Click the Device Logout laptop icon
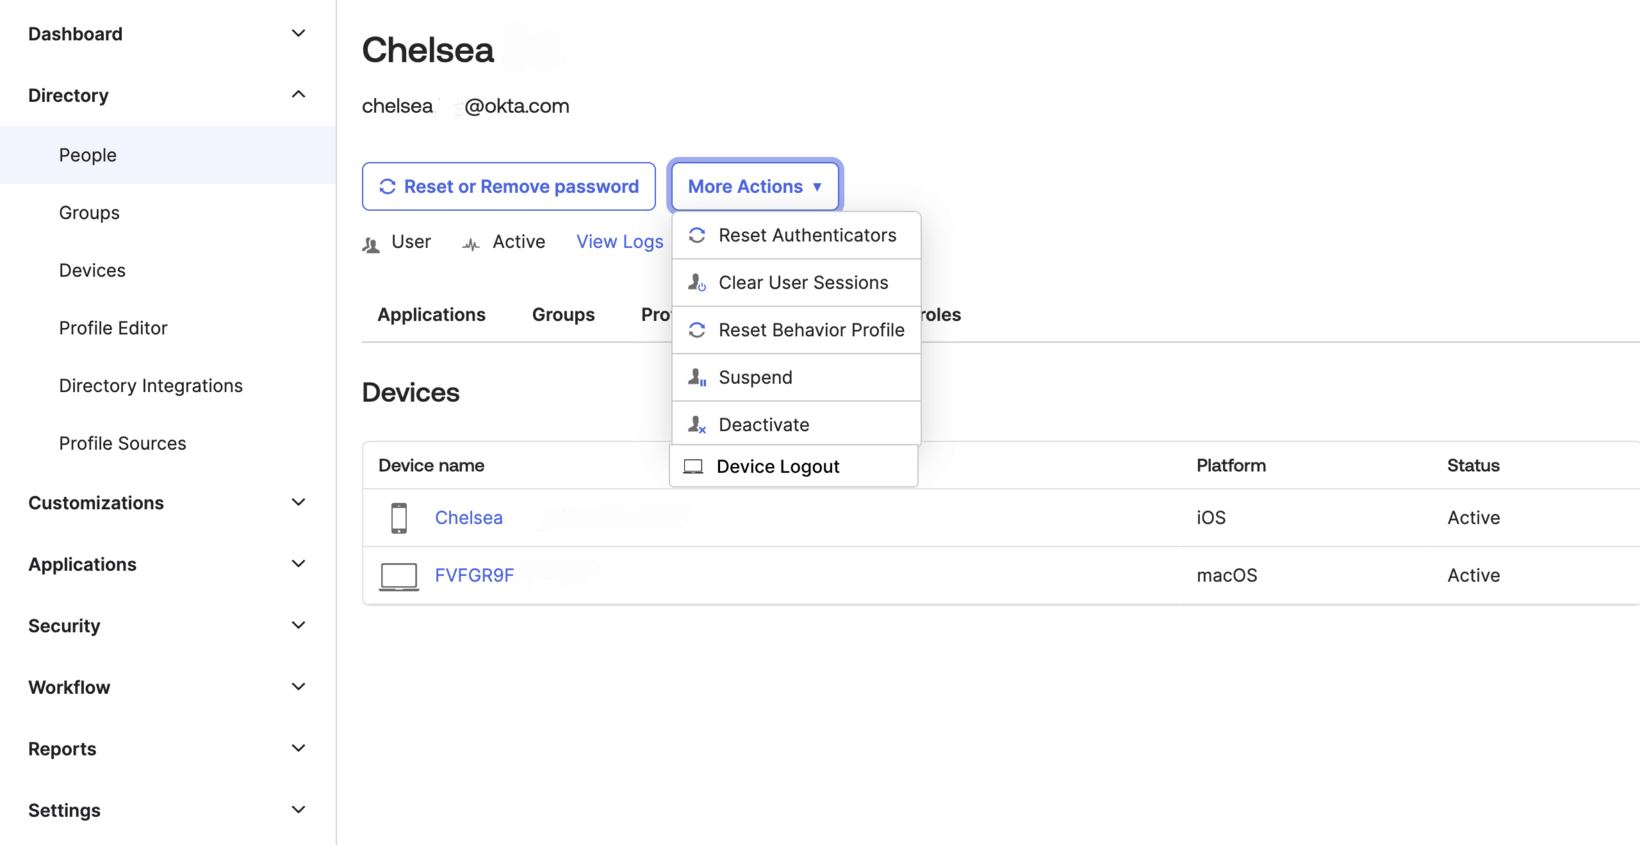Viewport: 1640px width, 845px height. pos(693,467)
